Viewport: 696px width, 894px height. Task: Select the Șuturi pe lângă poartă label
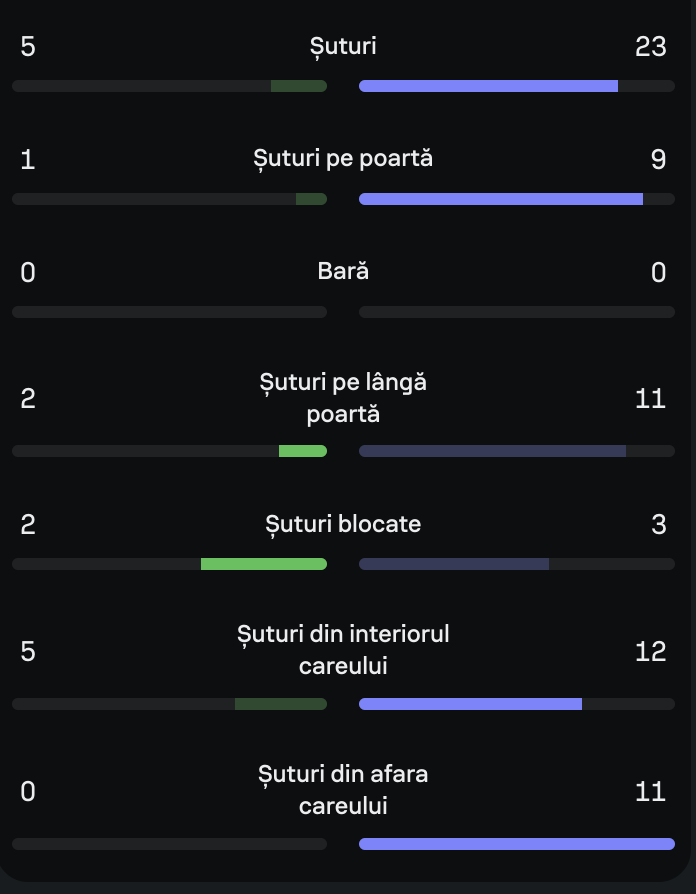343,398
